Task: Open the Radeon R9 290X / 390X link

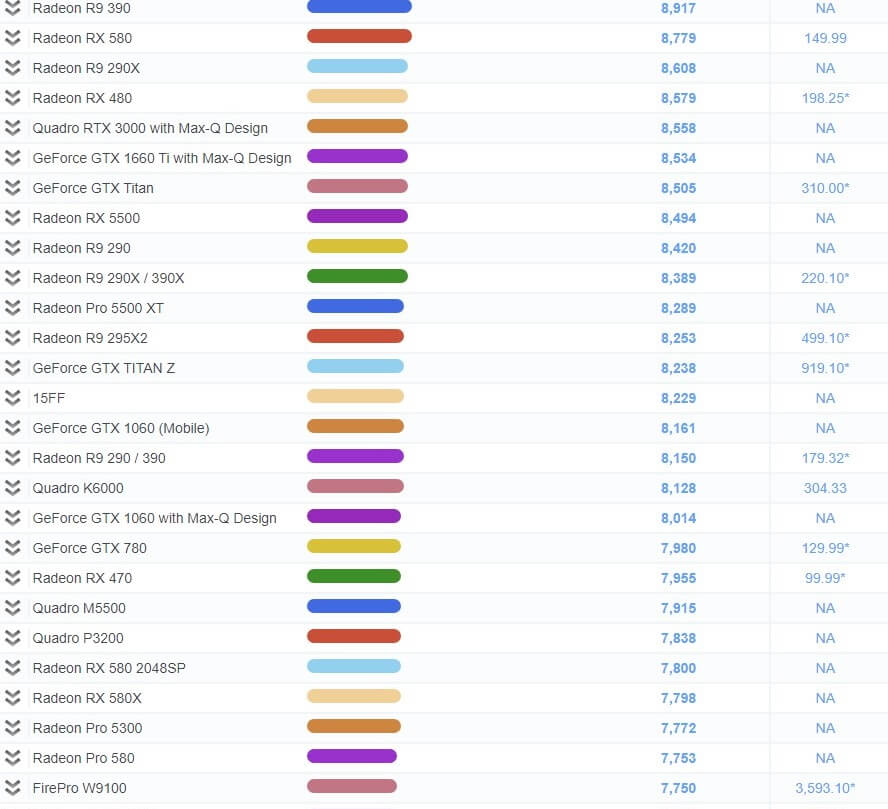Action: (108, 278)
